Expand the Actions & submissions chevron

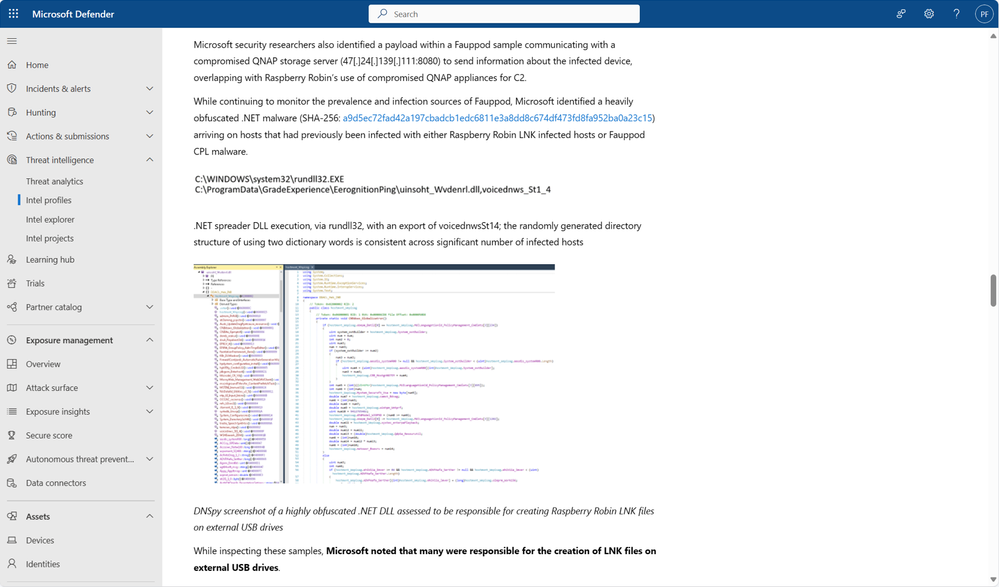click(150, 136)
